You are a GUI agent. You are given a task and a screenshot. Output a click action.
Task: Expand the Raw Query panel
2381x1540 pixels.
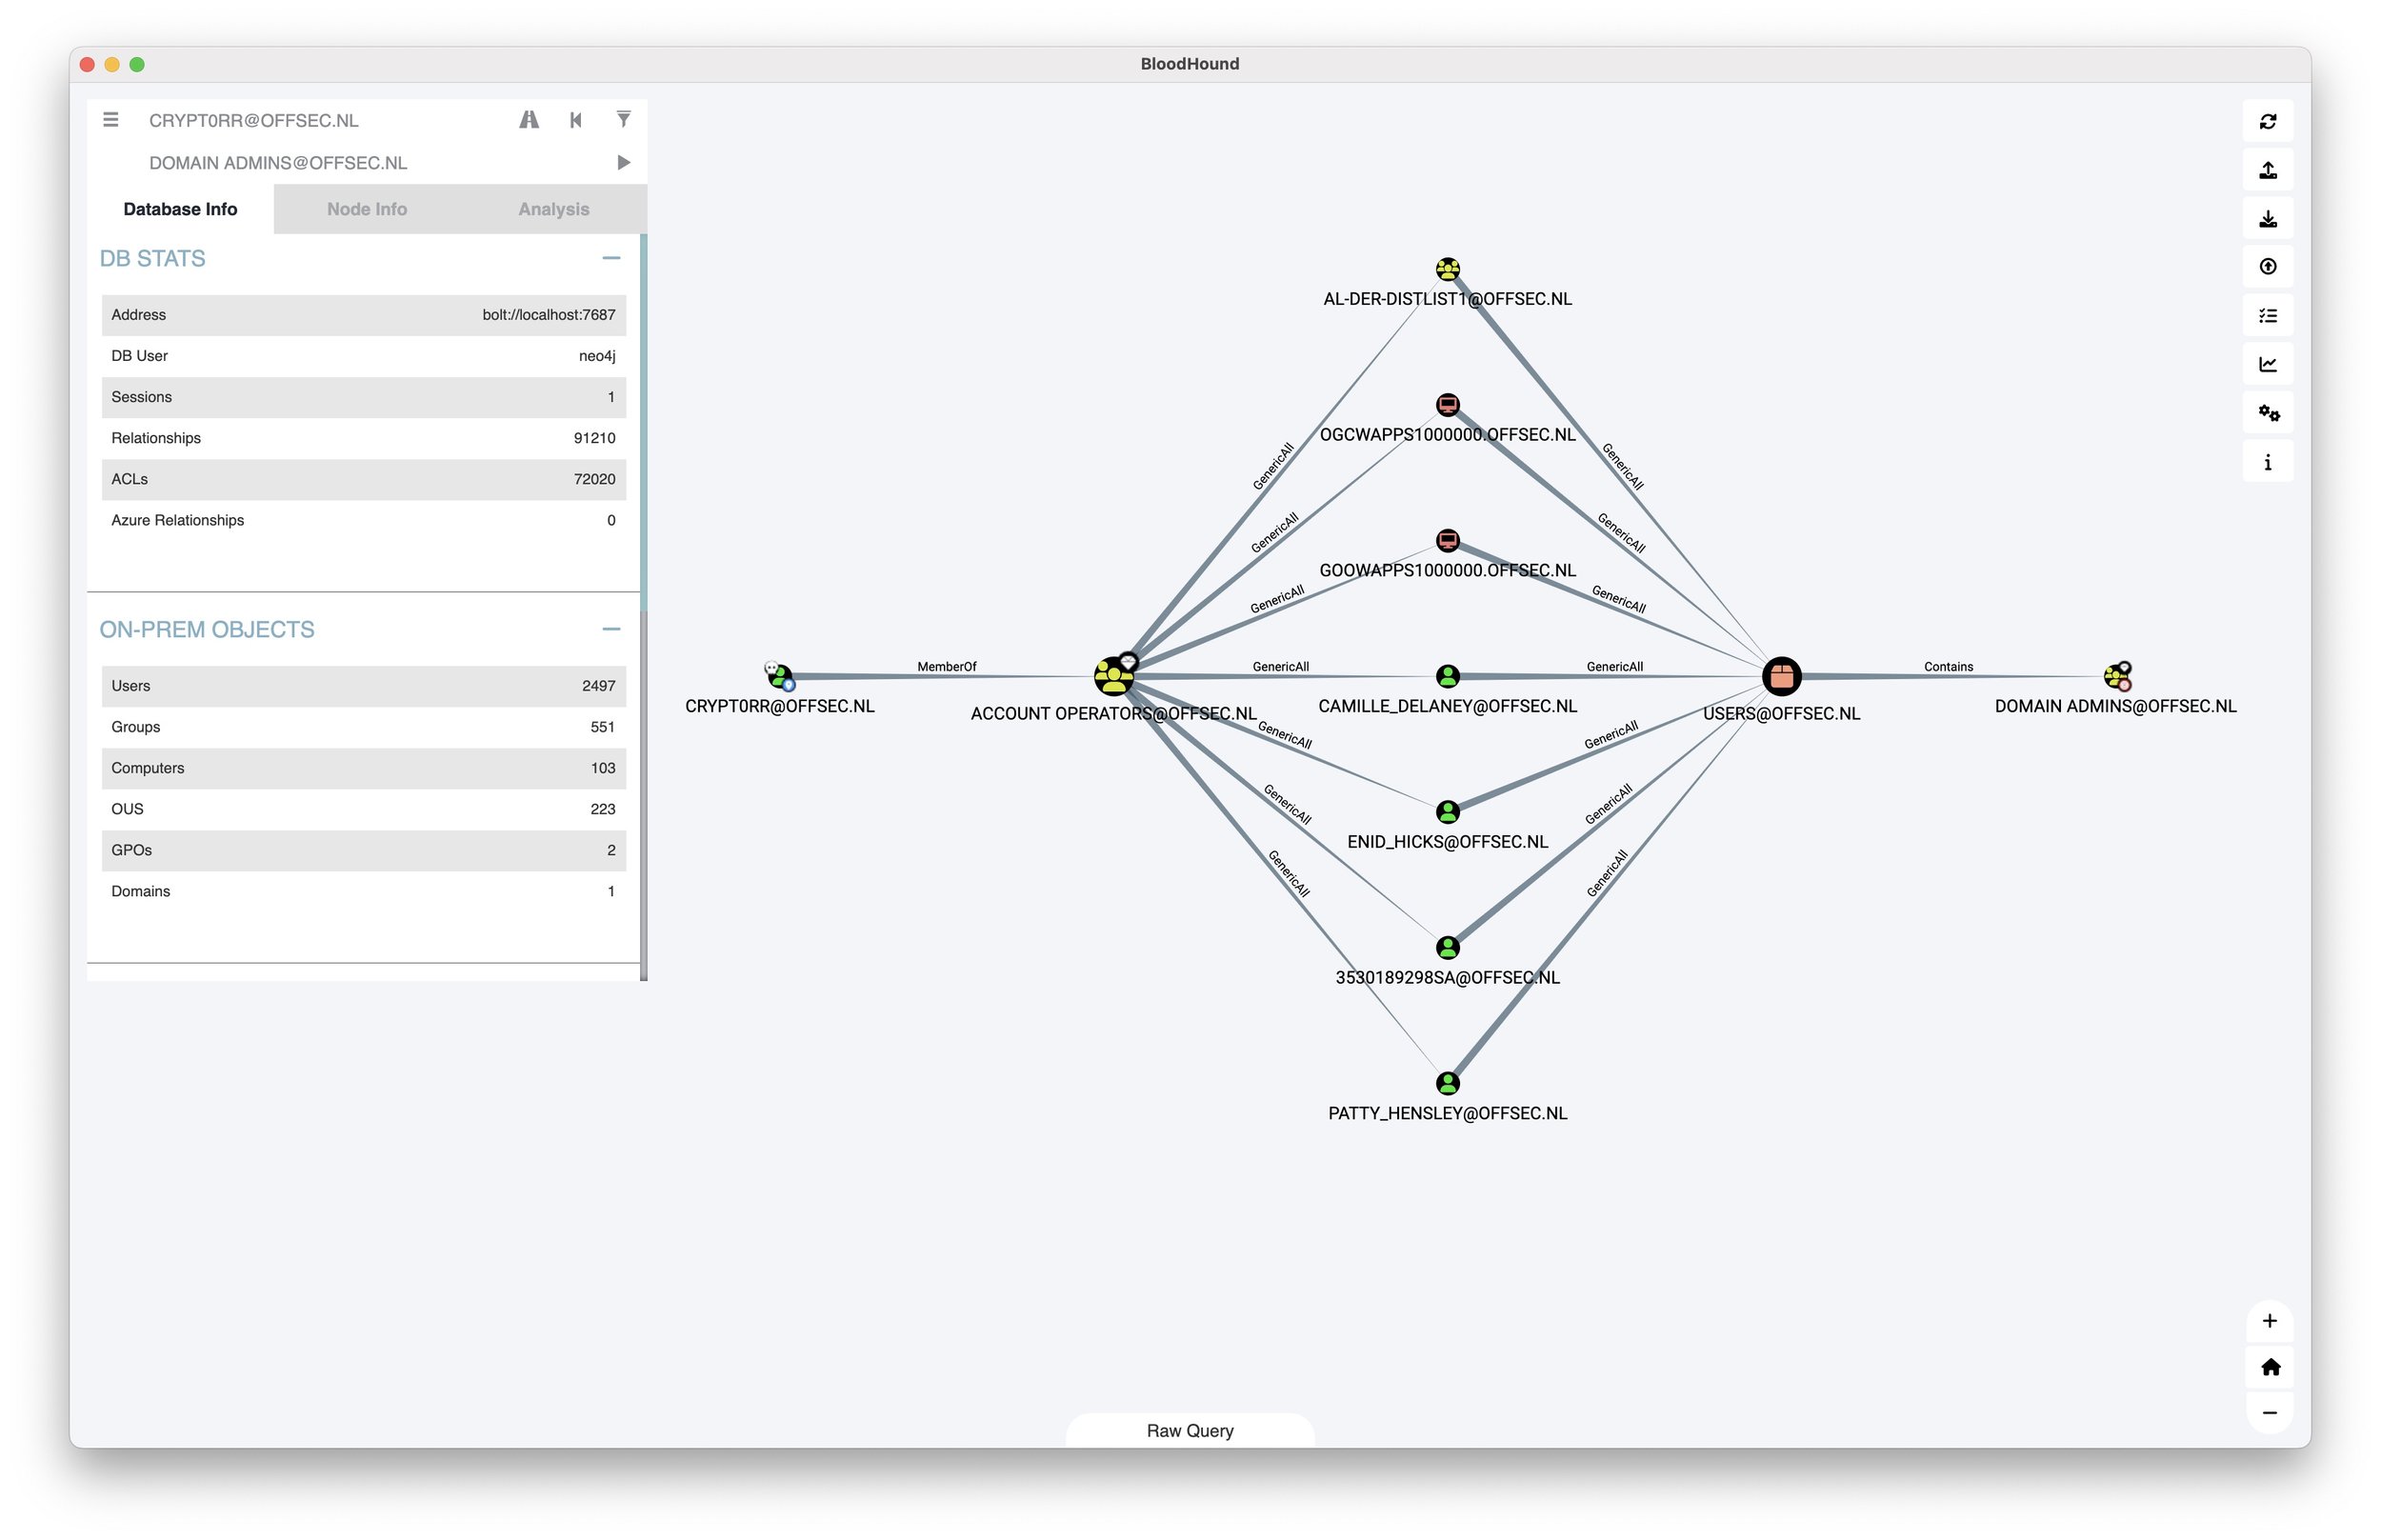(1189, 1430)
